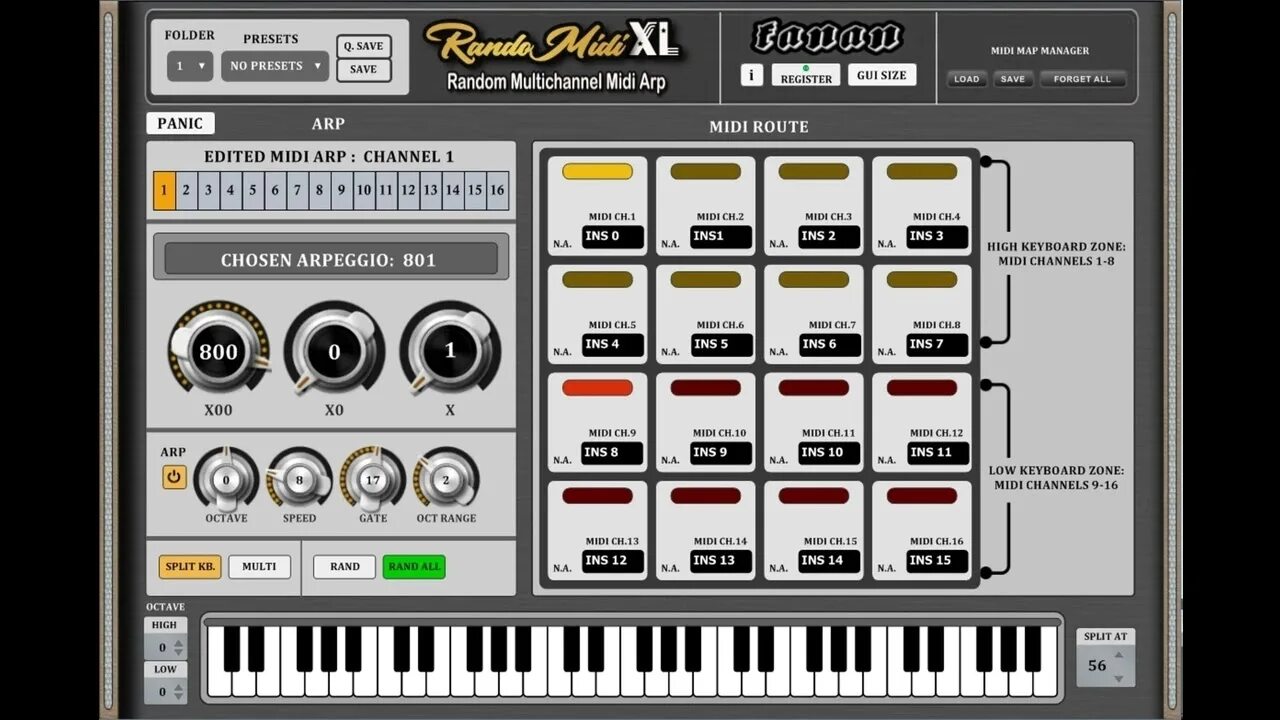
Task: Click the GATE knob
Action: tap(373, 479)
